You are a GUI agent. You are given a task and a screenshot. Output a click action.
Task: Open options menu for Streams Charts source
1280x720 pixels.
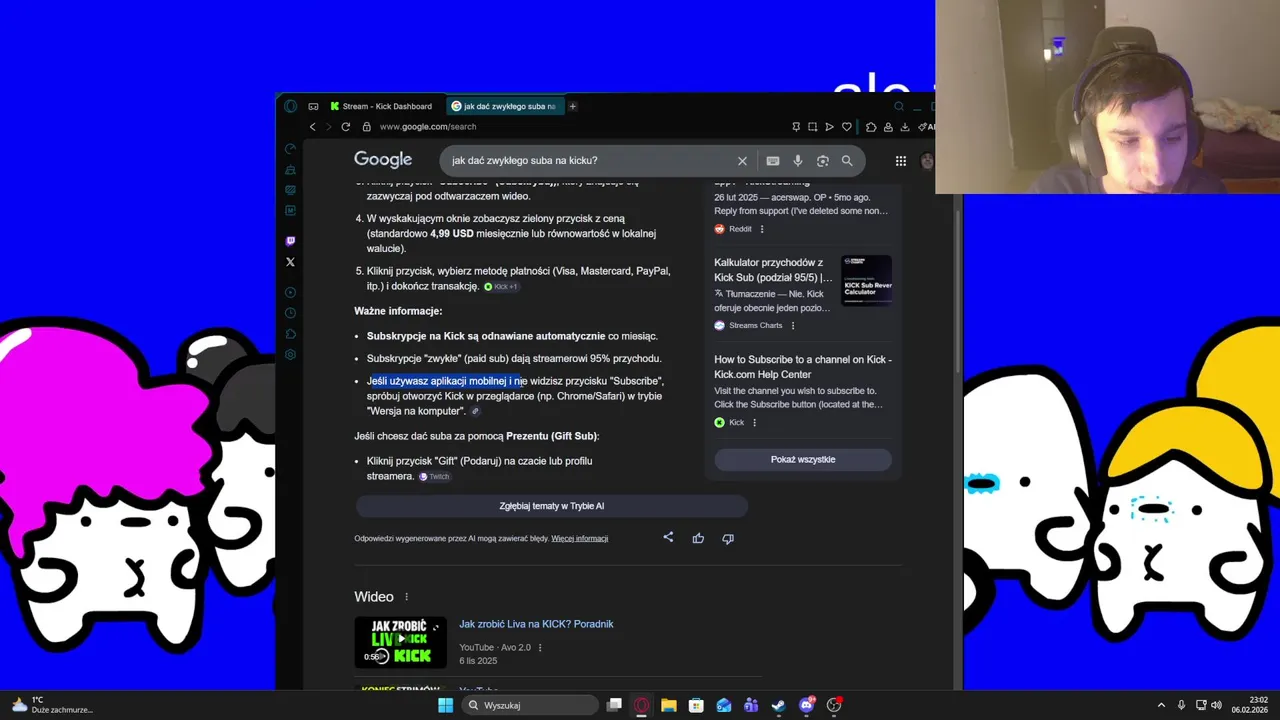tap(793, 326)
